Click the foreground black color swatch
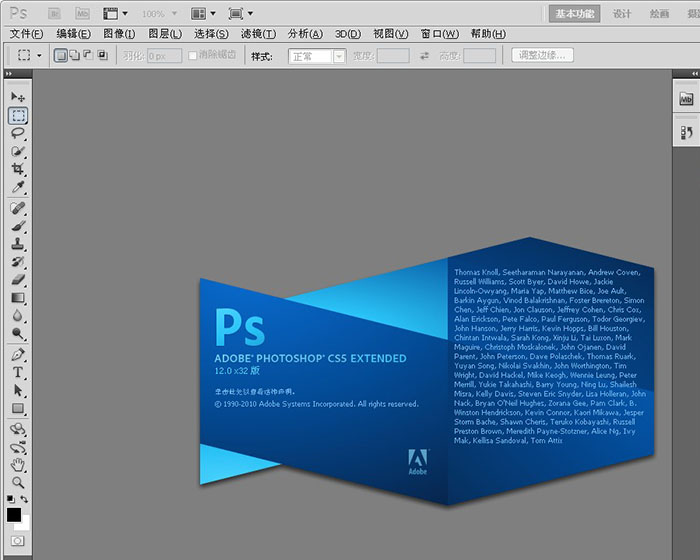The height and width of the screenshot is (560, 700). [13, 514]
